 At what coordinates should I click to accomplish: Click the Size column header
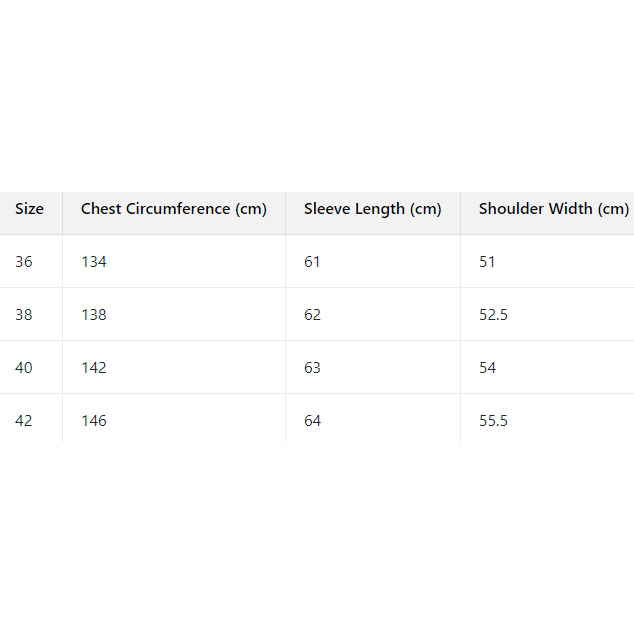[30, 209]
